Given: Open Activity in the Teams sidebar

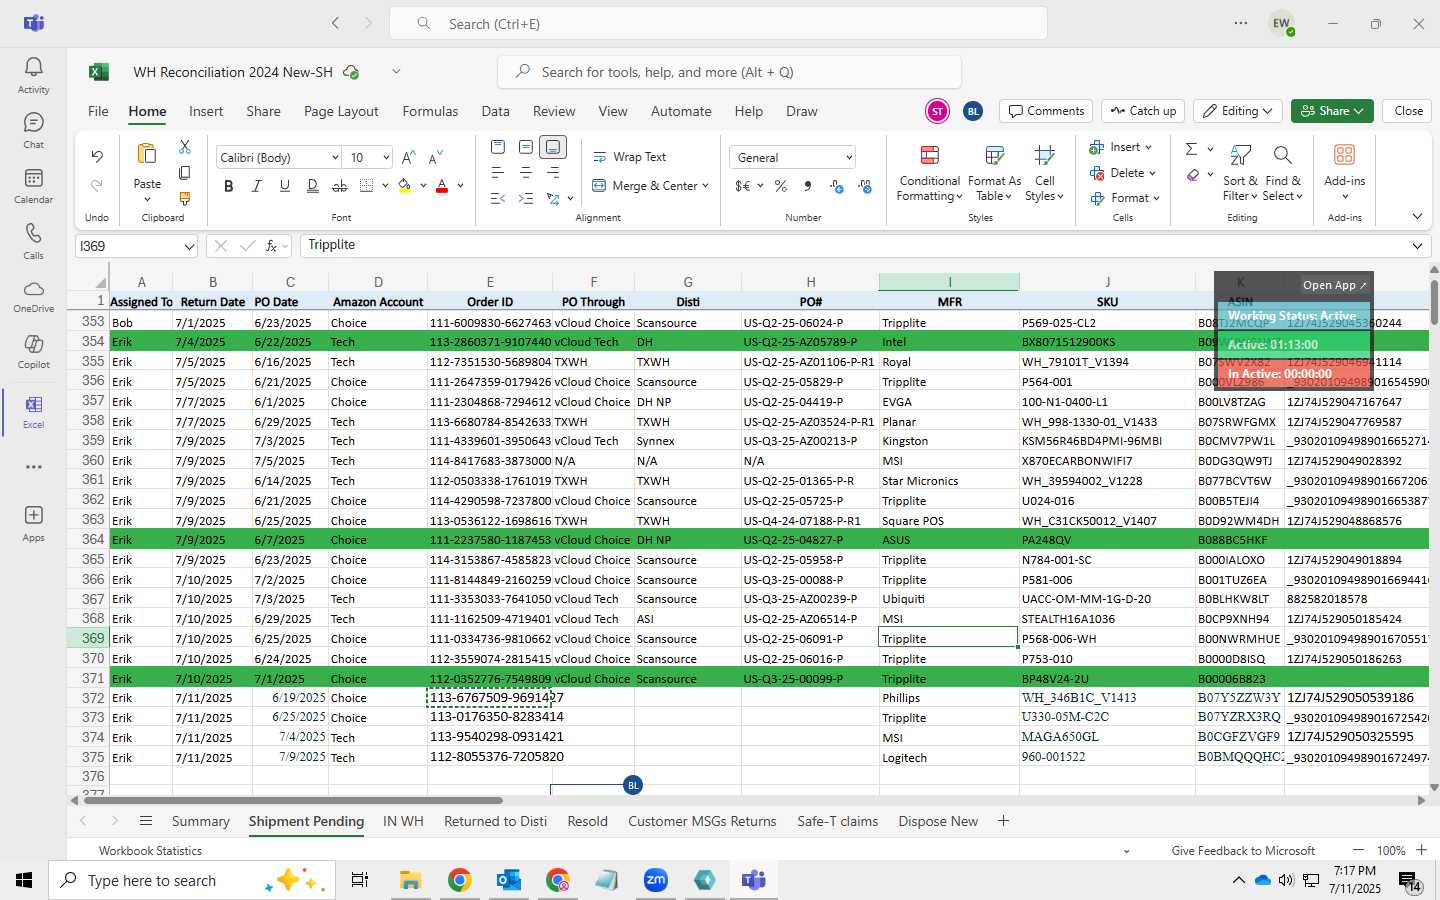Looking at the screenshot, I should pyautogui.click(x=33, y=75).
